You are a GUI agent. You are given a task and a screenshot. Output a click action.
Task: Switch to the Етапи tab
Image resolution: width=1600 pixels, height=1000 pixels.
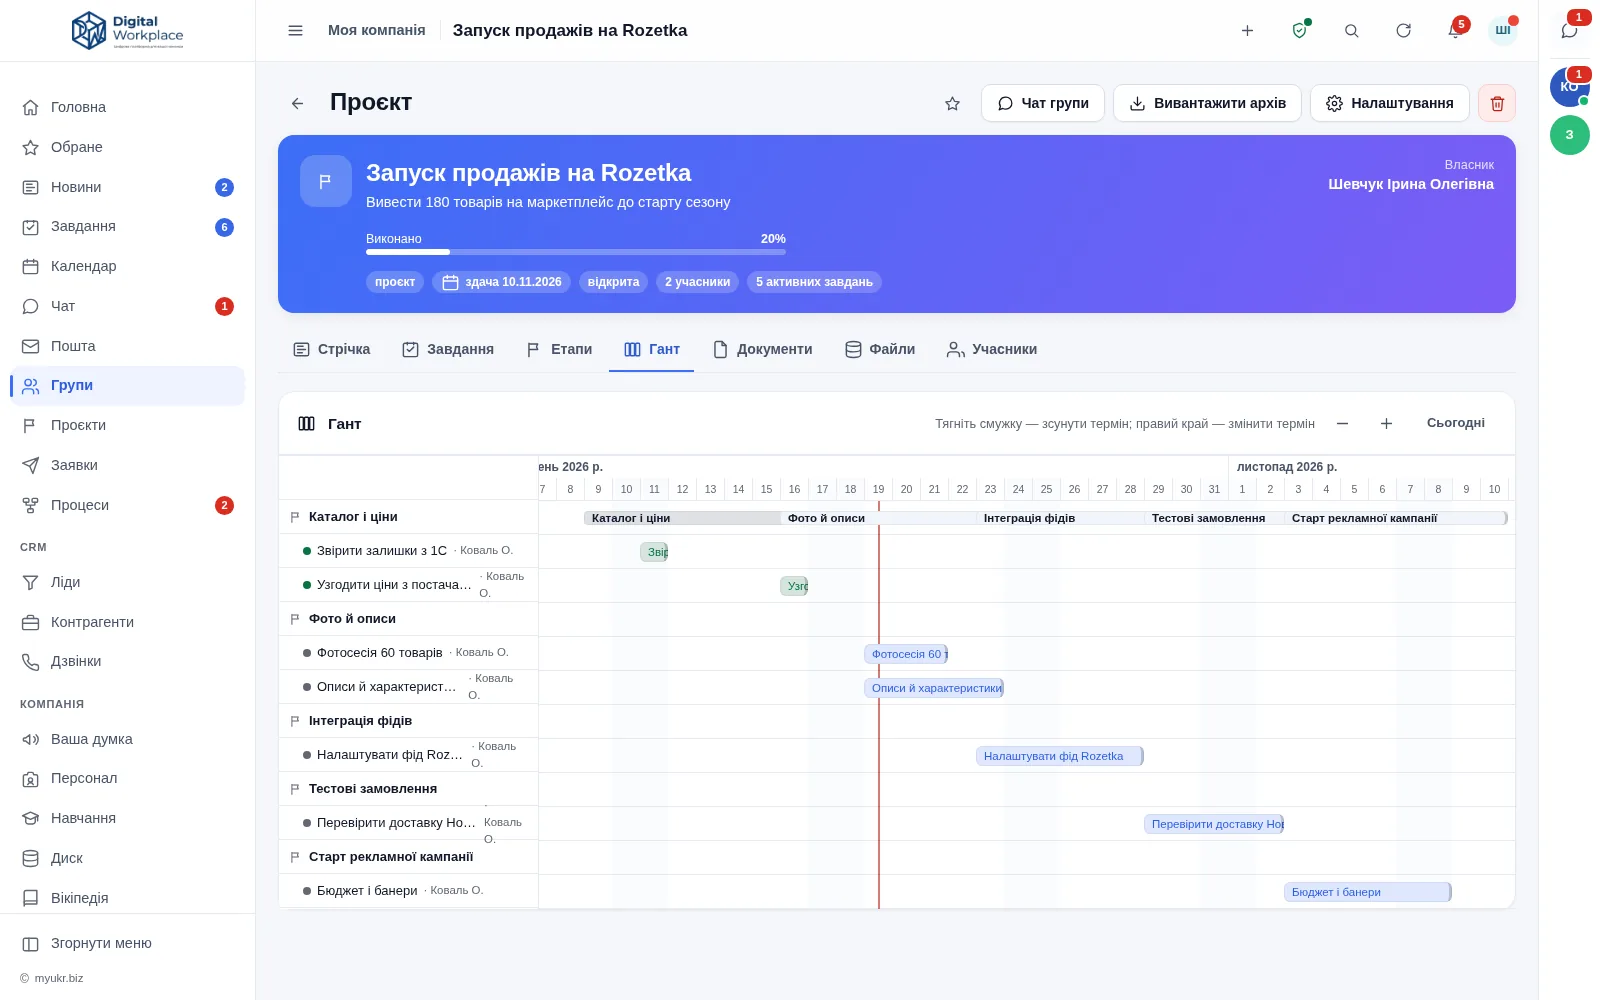pos(559,349)
